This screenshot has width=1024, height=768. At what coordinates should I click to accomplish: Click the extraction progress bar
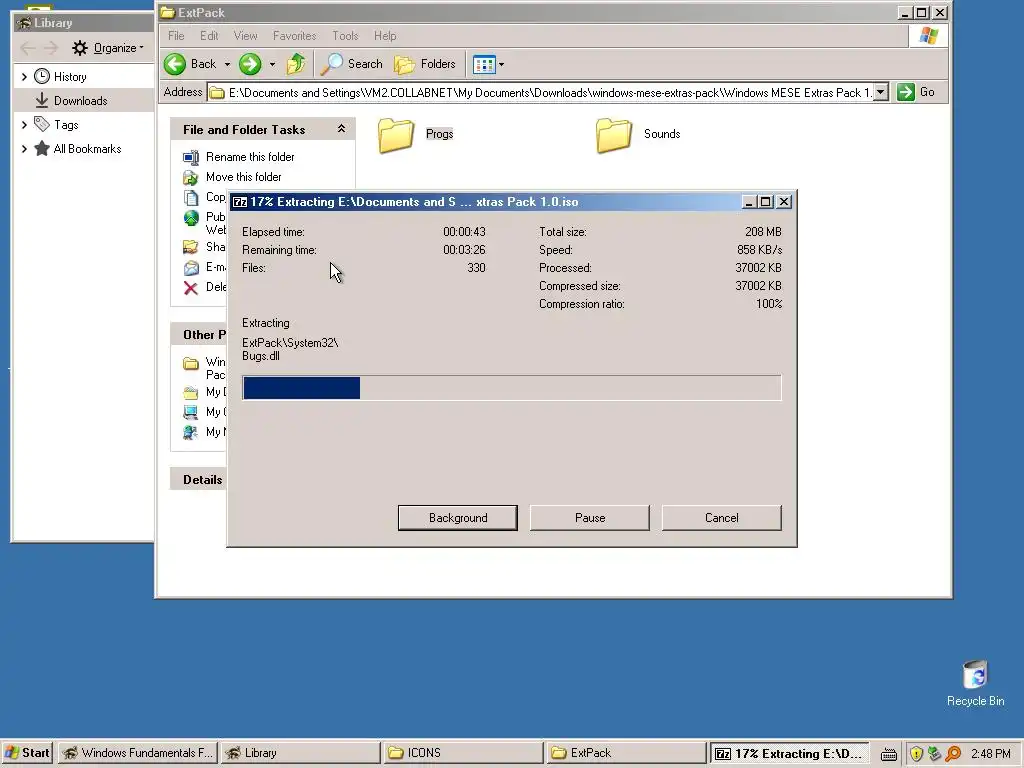tap(511, 388)
